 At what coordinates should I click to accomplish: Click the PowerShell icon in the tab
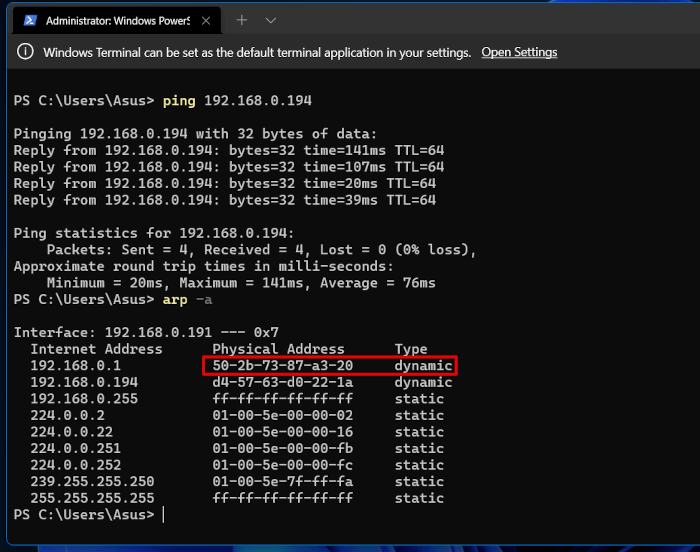click(30, 21)
